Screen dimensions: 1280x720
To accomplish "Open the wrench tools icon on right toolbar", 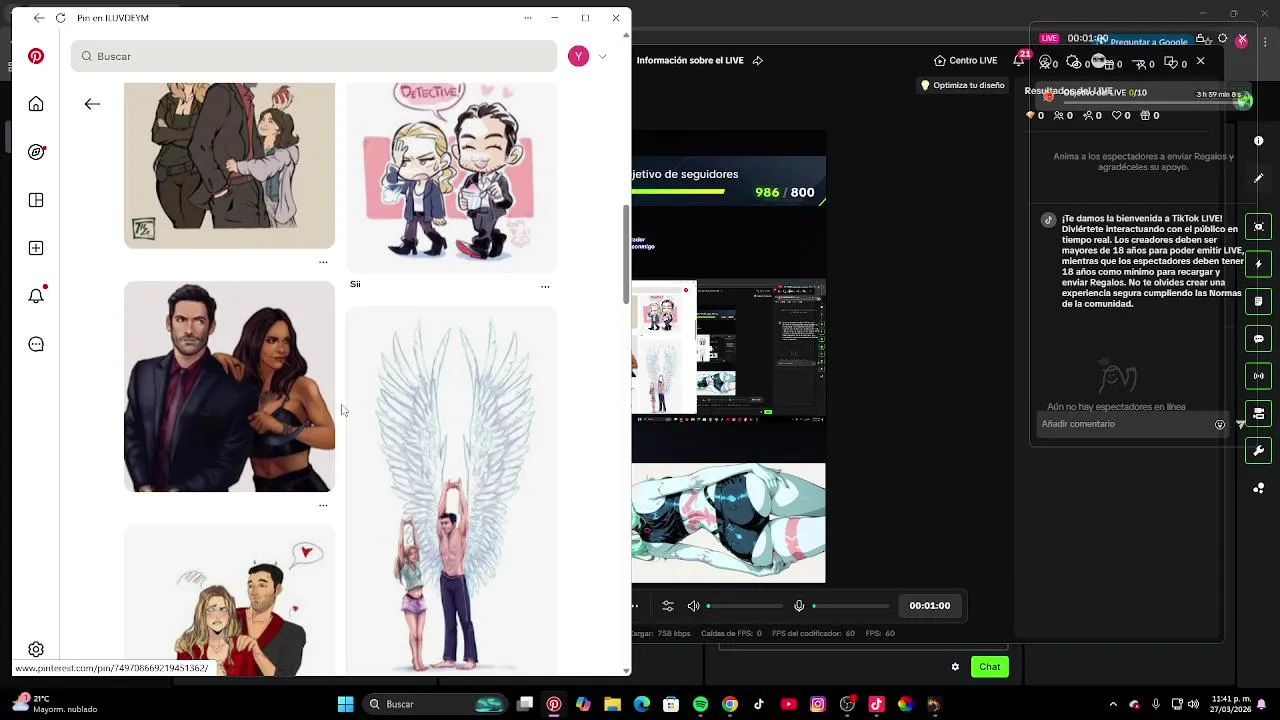I will 1259,451.
